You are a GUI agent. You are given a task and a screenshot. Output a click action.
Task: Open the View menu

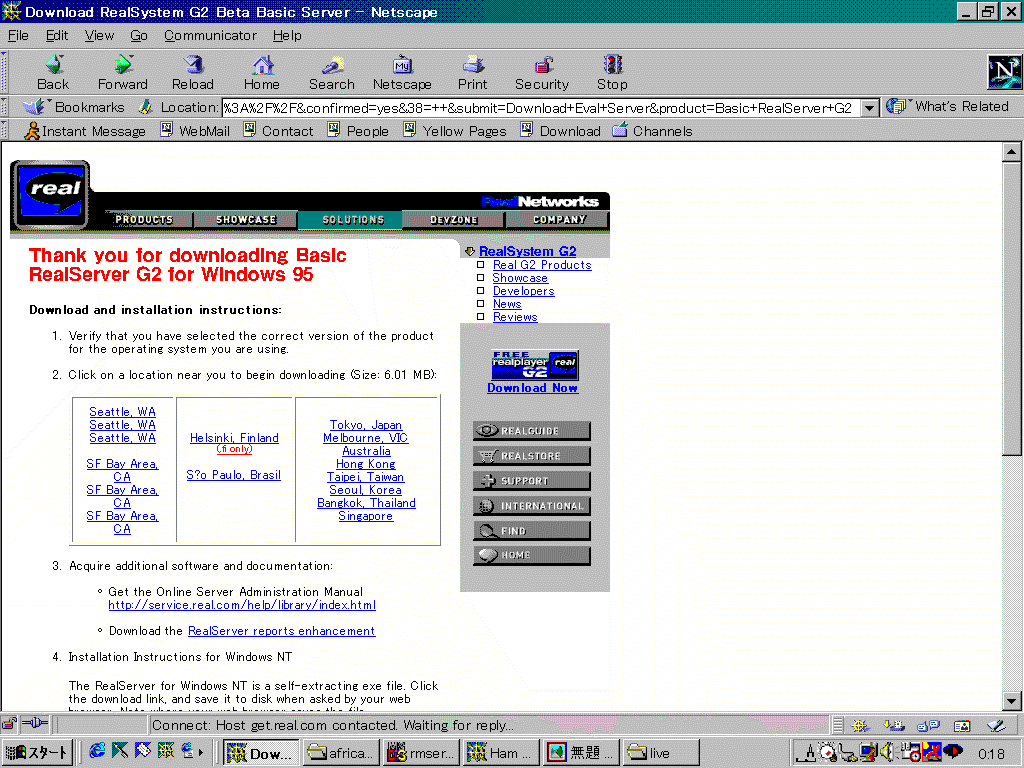(x=99, y=35)
